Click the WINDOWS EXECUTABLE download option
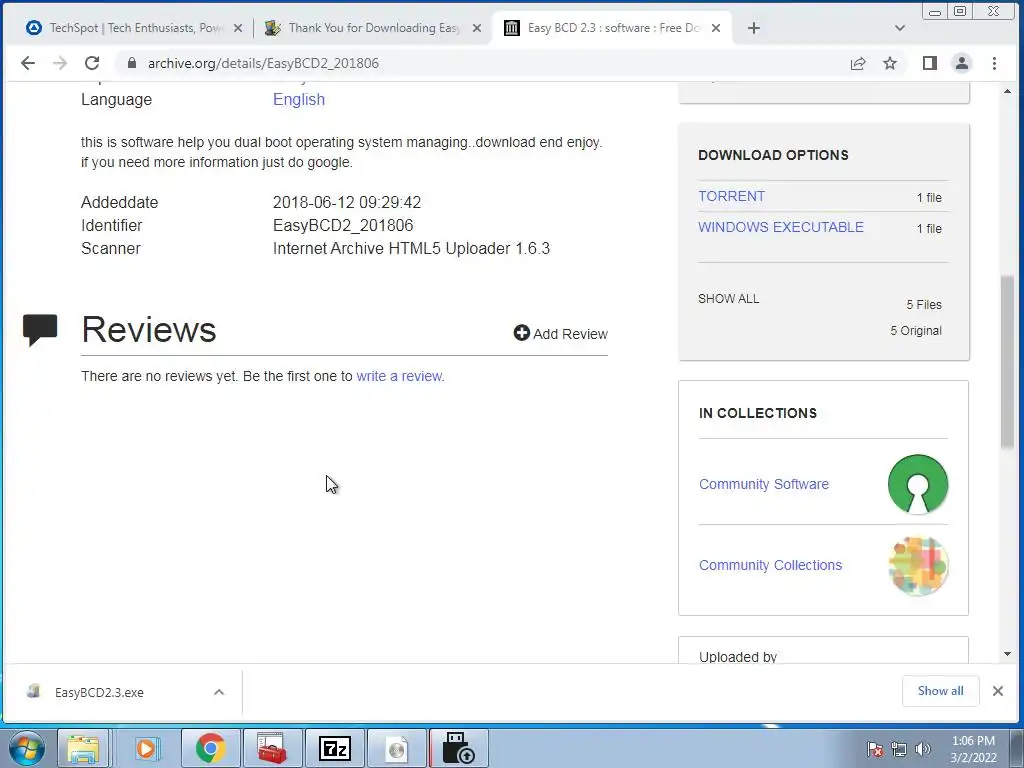The image size is (1024, 768). 780,227
